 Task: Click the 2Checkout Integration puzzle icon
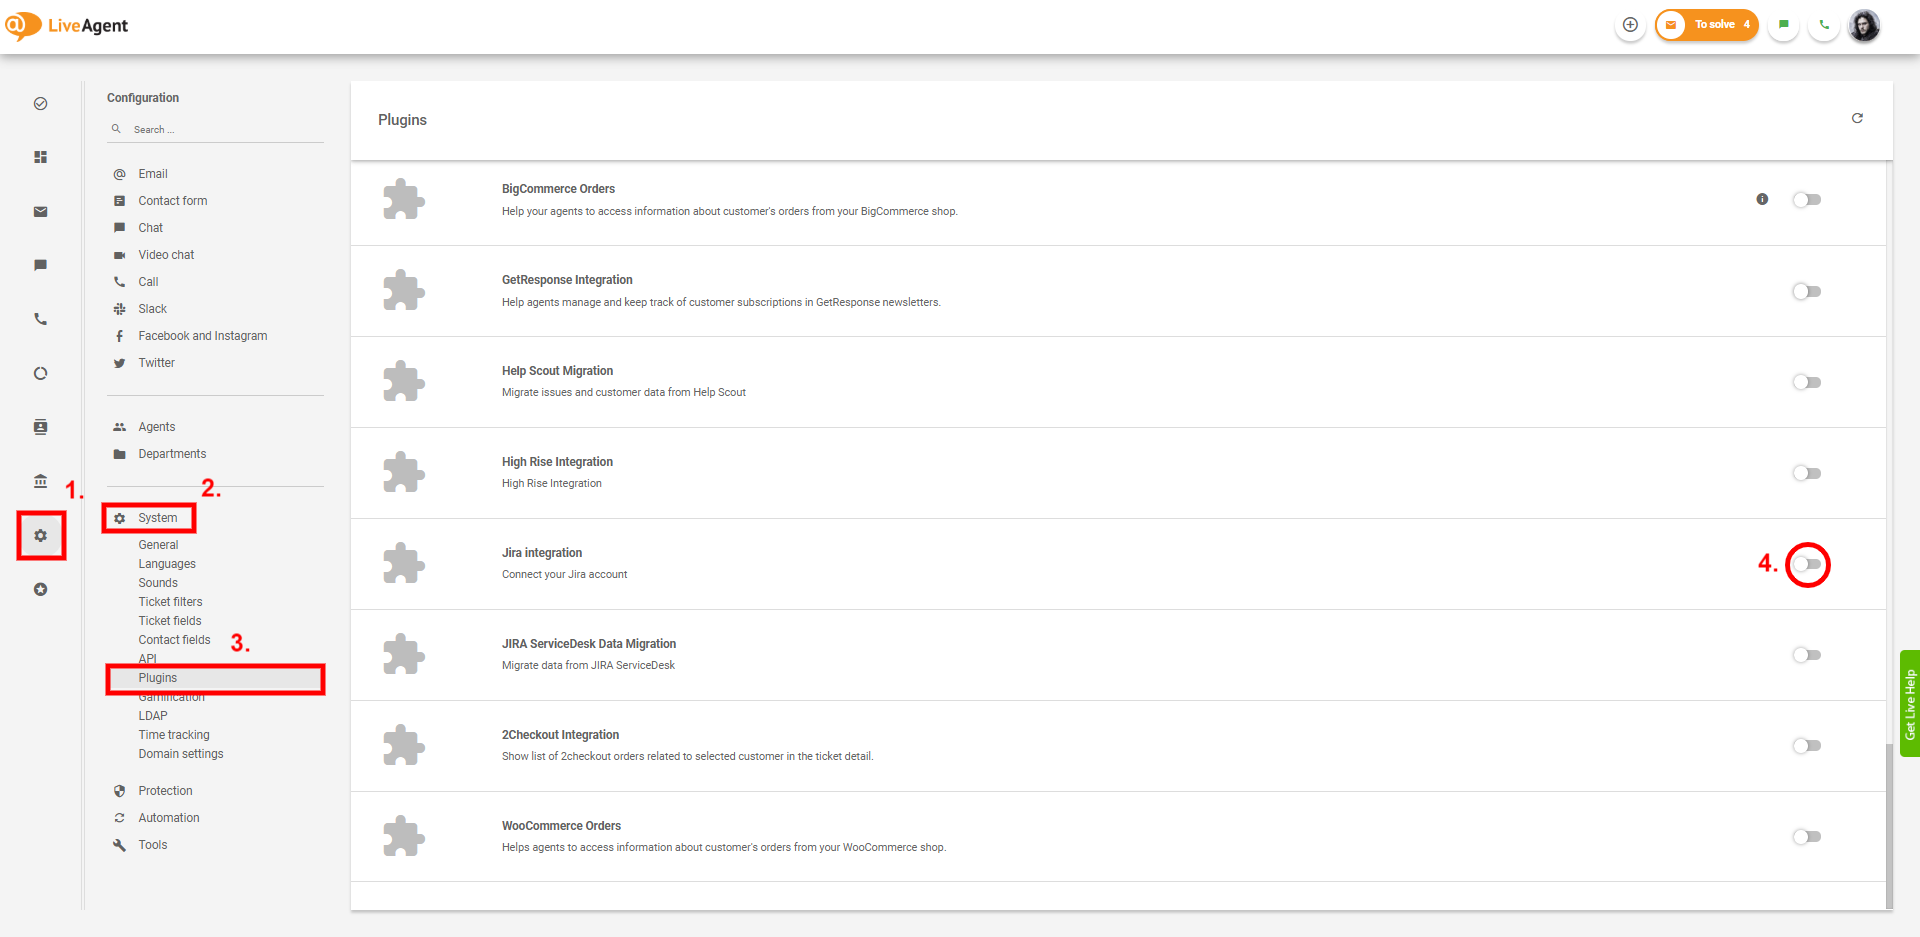pos(404,746)
